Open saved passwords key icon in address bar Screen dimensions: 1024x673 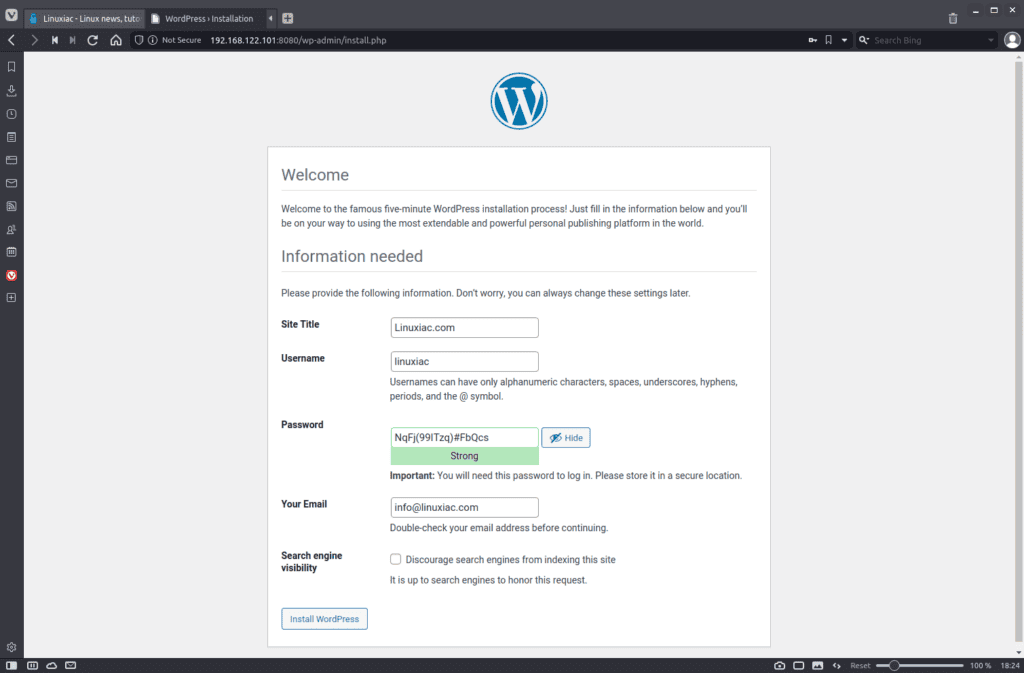[812, 40]
